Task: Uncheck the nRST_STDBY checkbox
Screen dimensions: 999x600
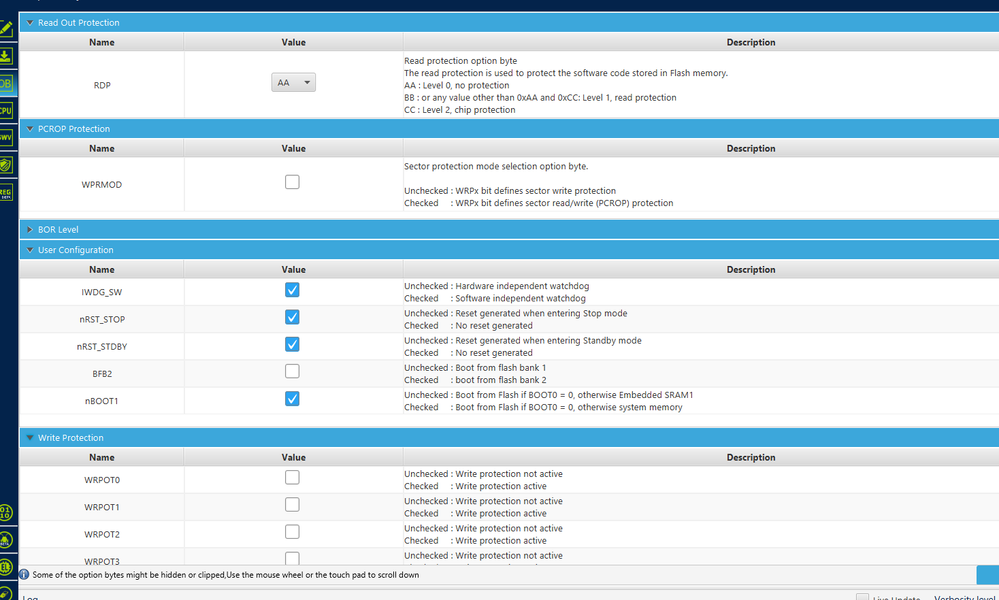Action: tap(292, 344)
